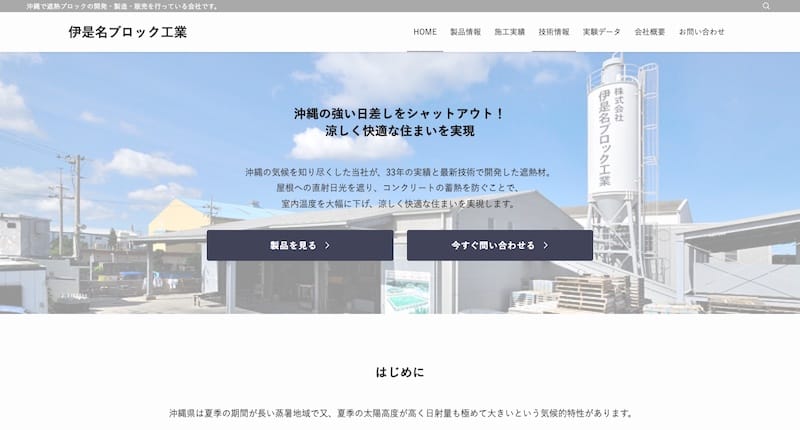Select お問い合わせ in the top navigation
This screenshot has height=430, width=800.
[x=702, y=32]
